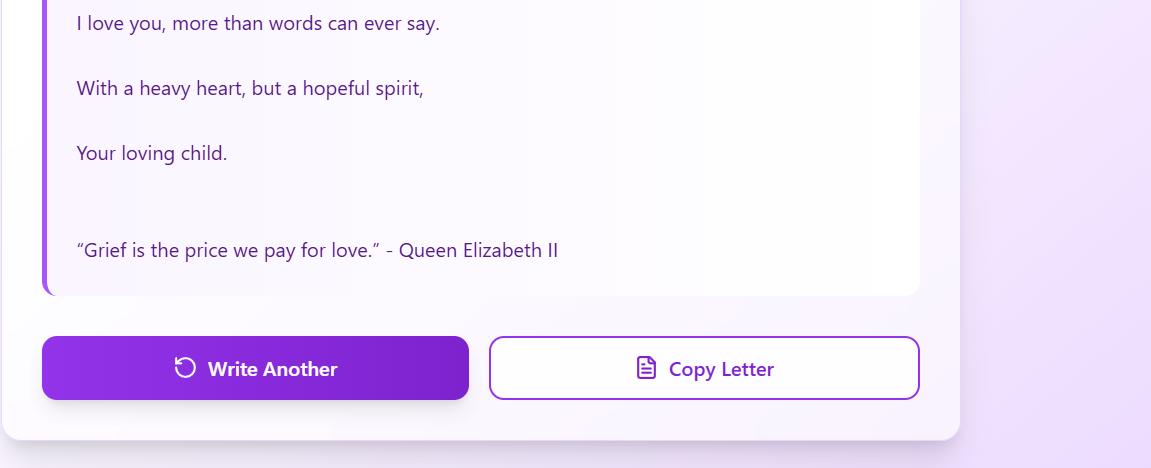Click the gap between the two buttons
The height and width of the screenshot is (468, 1151).
479,368
